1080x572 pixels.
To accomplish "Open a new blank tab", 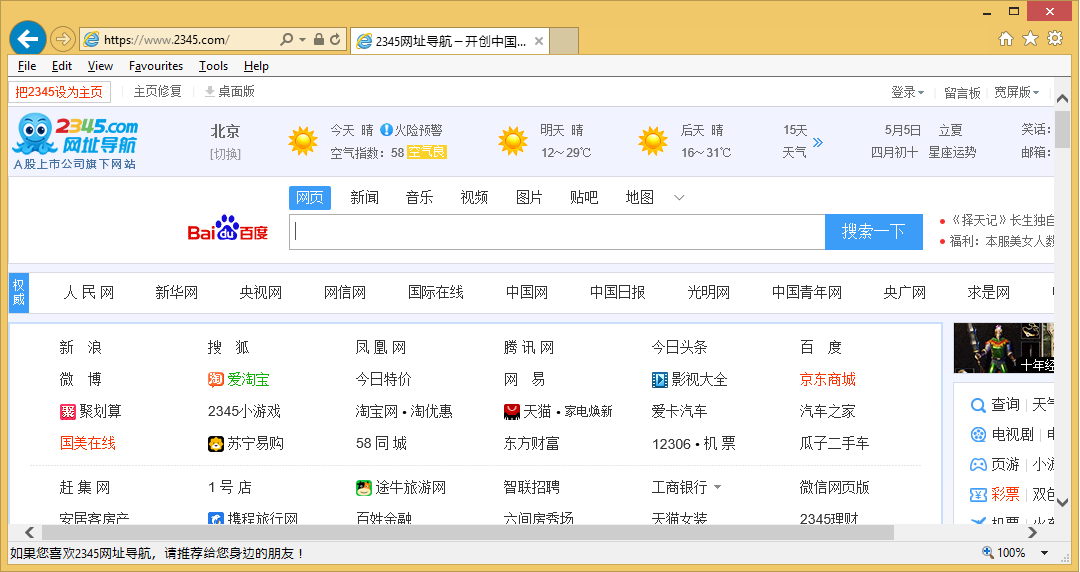I will click(564, 41).
